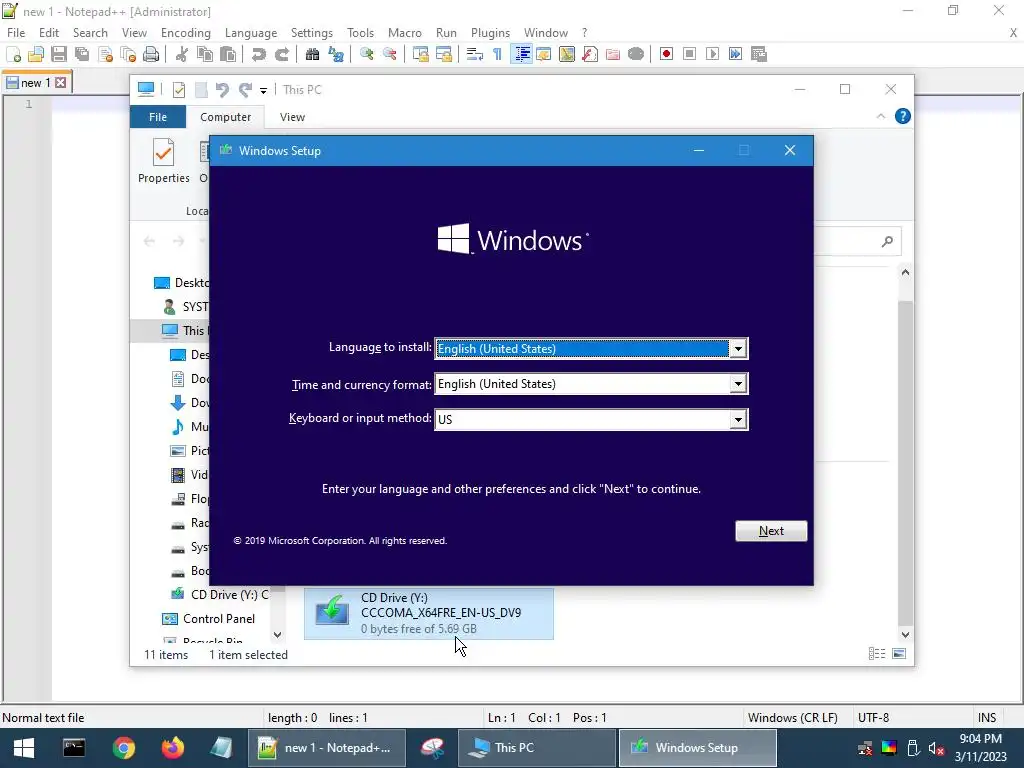
Task: Cut using the scissors icon in Notepad++
Action: click(182, 54)
